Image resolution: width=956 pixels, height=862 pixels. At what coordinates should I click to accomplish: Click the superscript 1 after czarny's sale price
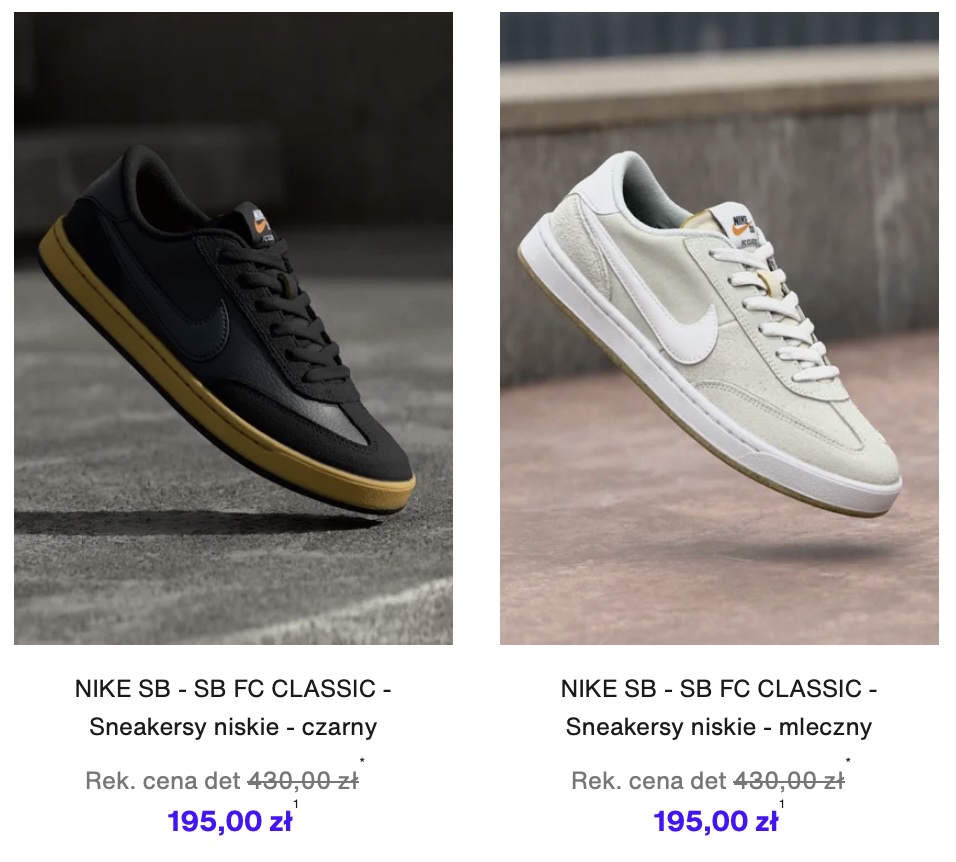coord(296,804)
